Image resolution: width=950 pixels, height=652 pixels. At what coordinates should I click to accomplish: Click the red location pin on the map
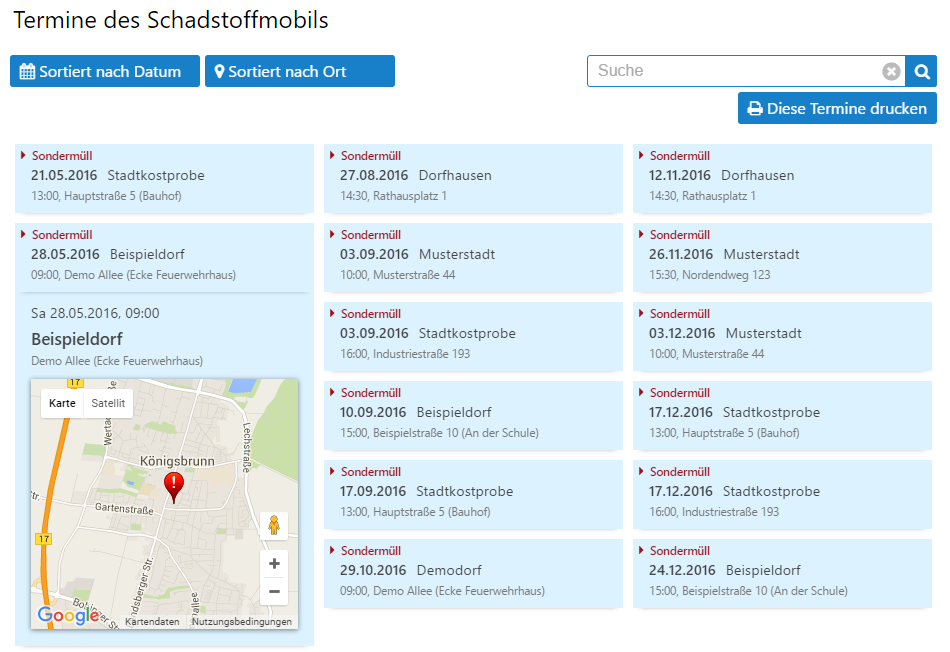click(174, 488)
